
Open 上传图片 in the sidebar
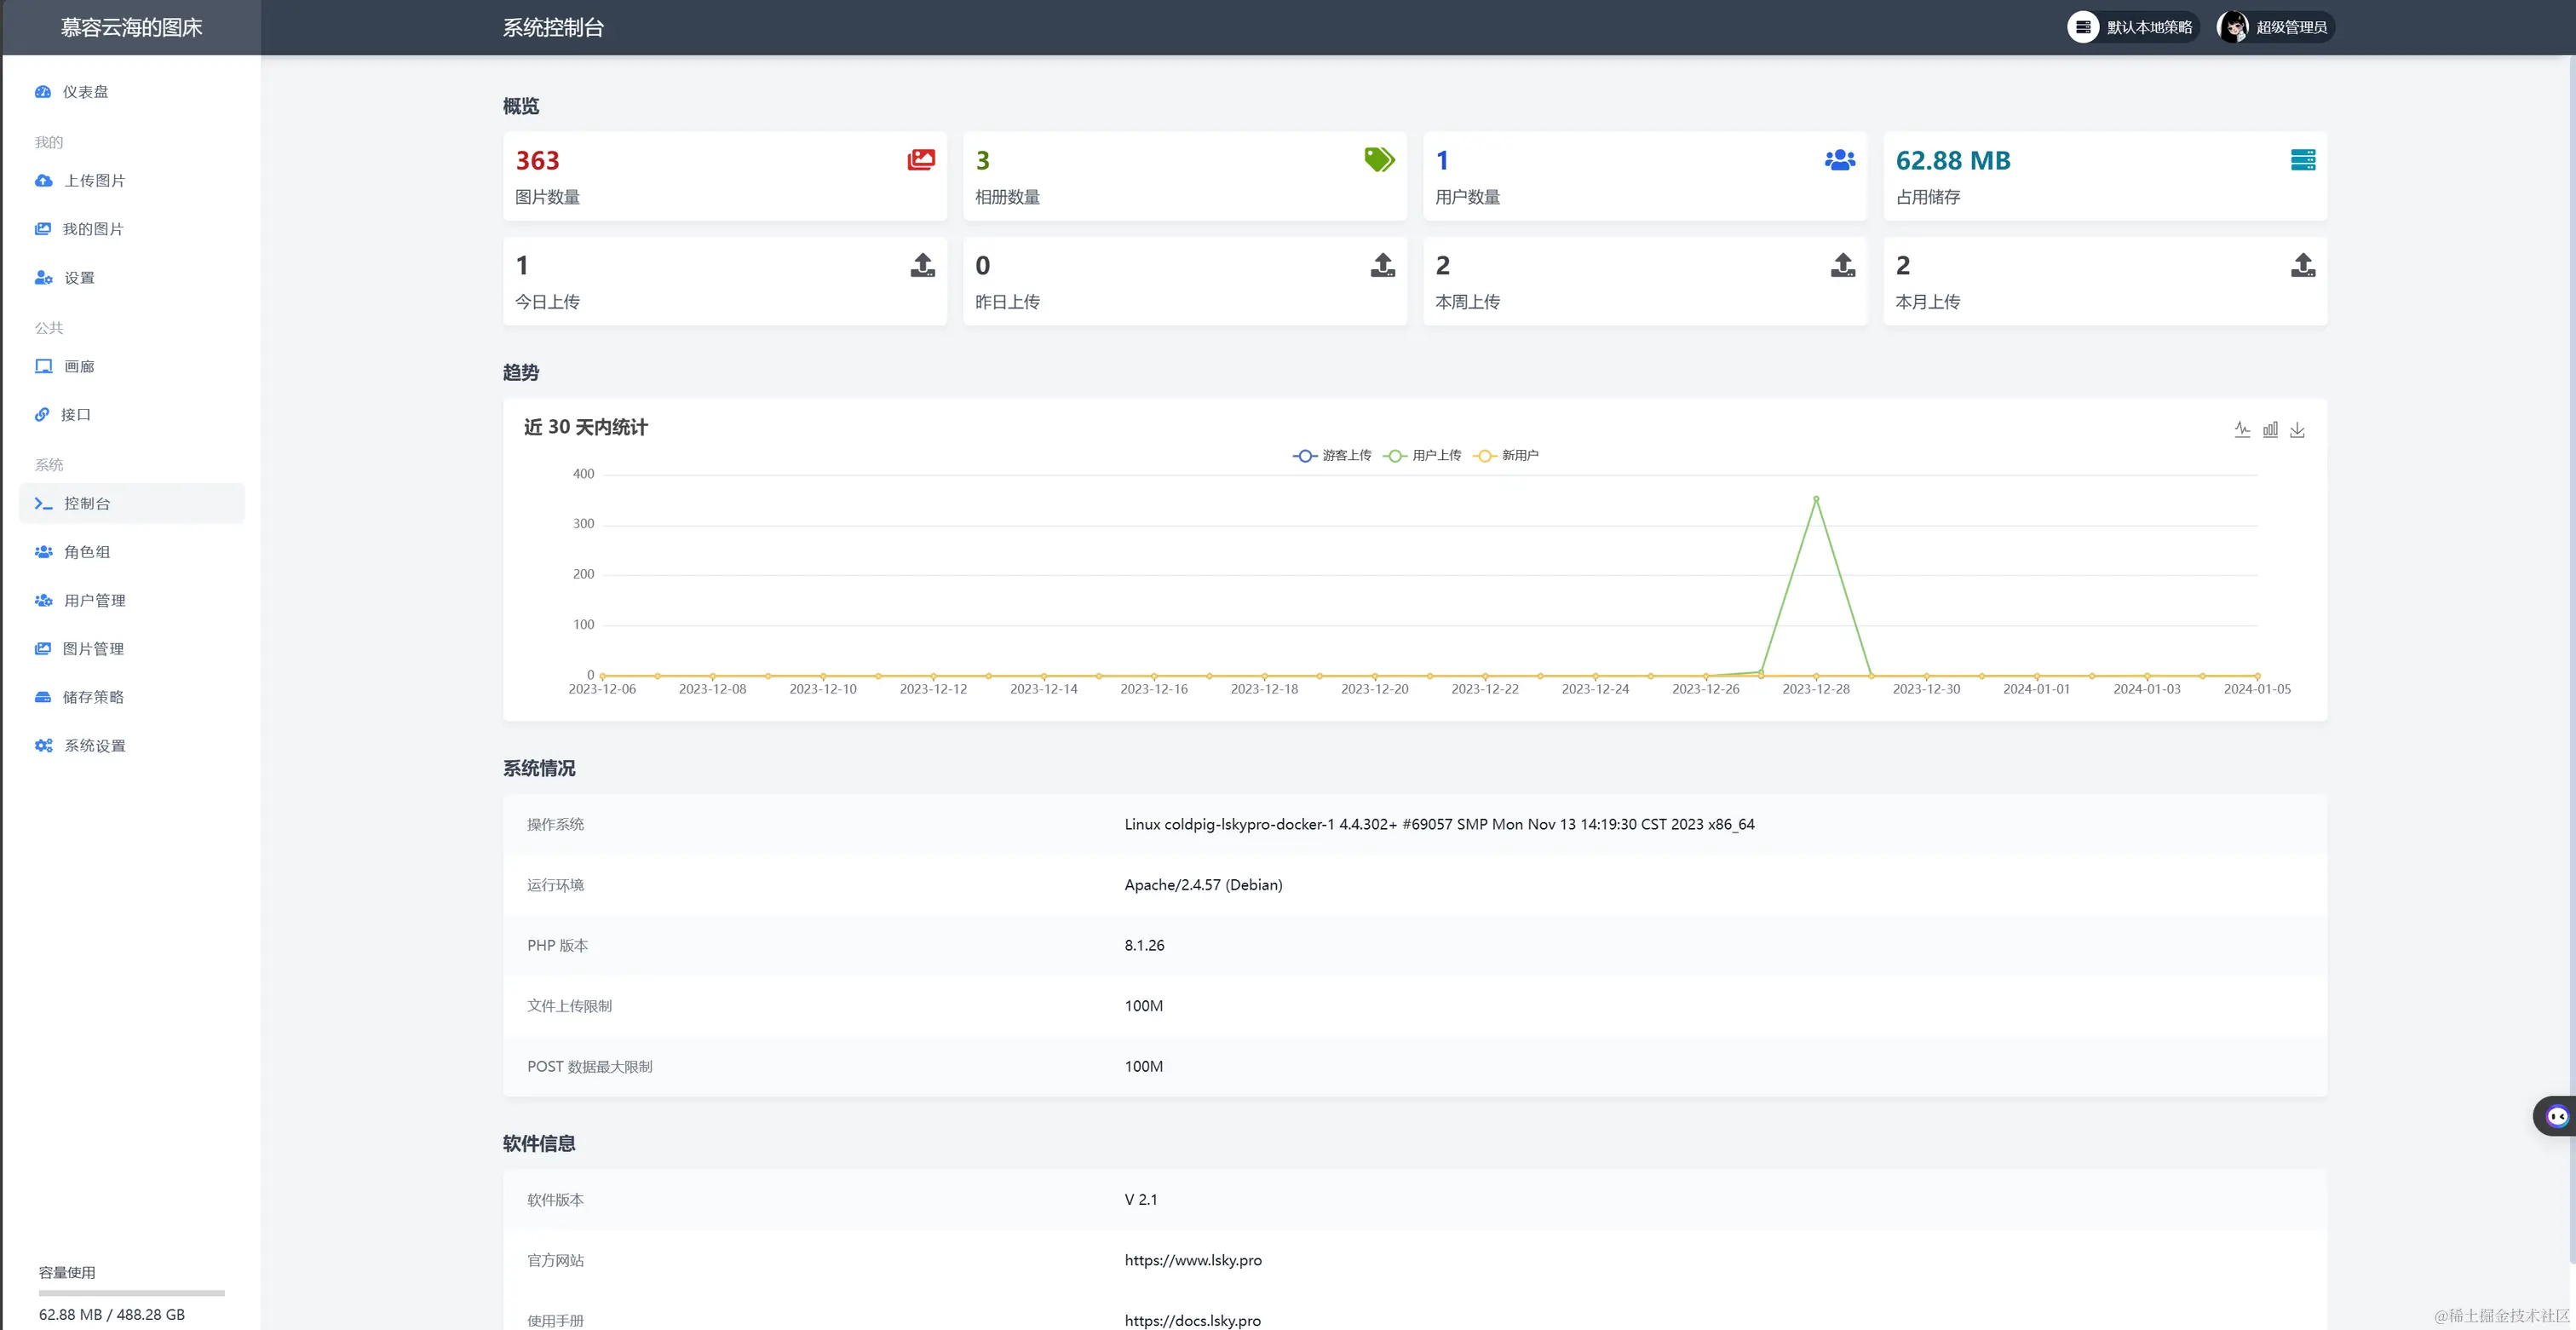click(94, 181)
